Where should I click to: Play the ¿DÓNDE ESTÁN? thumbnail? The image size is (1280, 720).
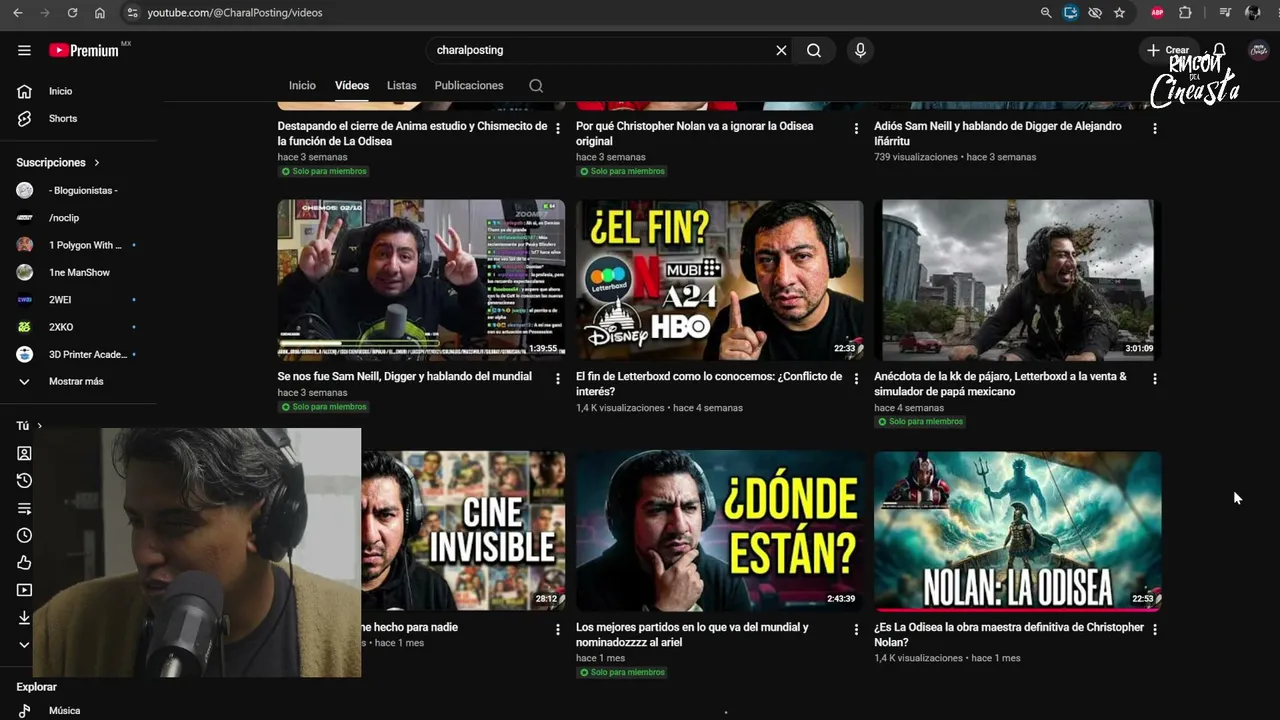(x=720, y=531)
